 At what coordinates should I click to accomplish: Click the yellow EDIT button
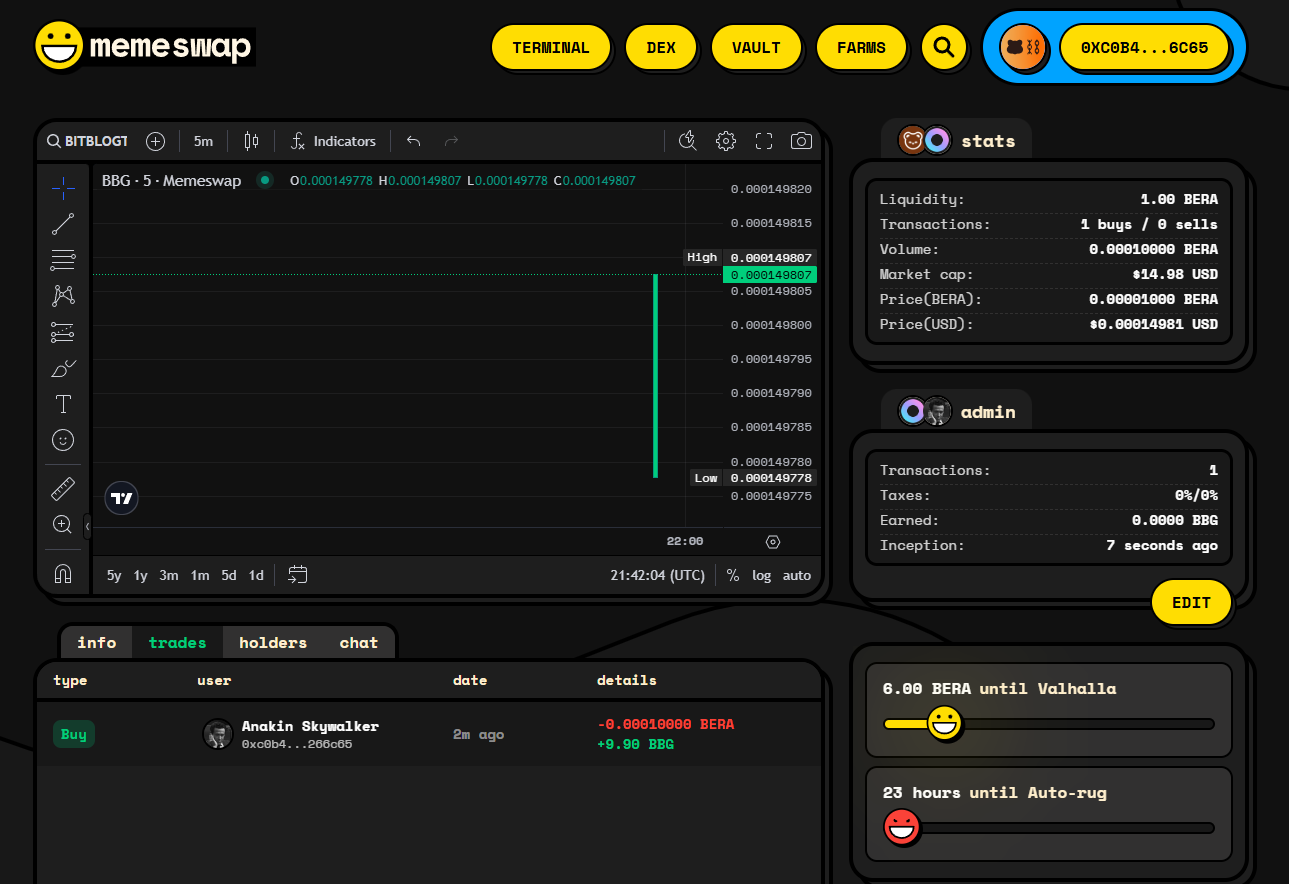click(1191, 603)
